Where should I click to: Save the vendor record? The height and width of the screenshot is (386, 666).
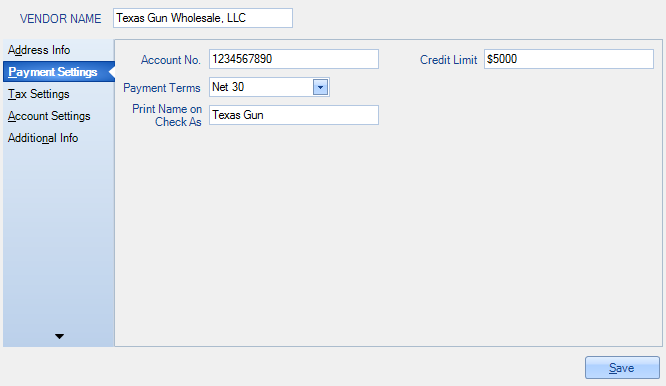tap(622, 368)
